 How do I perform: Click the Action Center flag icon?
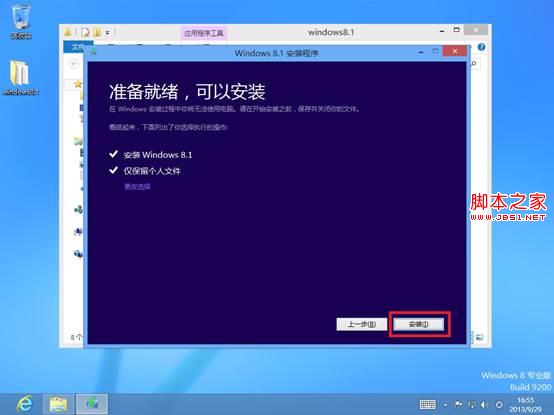459,404
